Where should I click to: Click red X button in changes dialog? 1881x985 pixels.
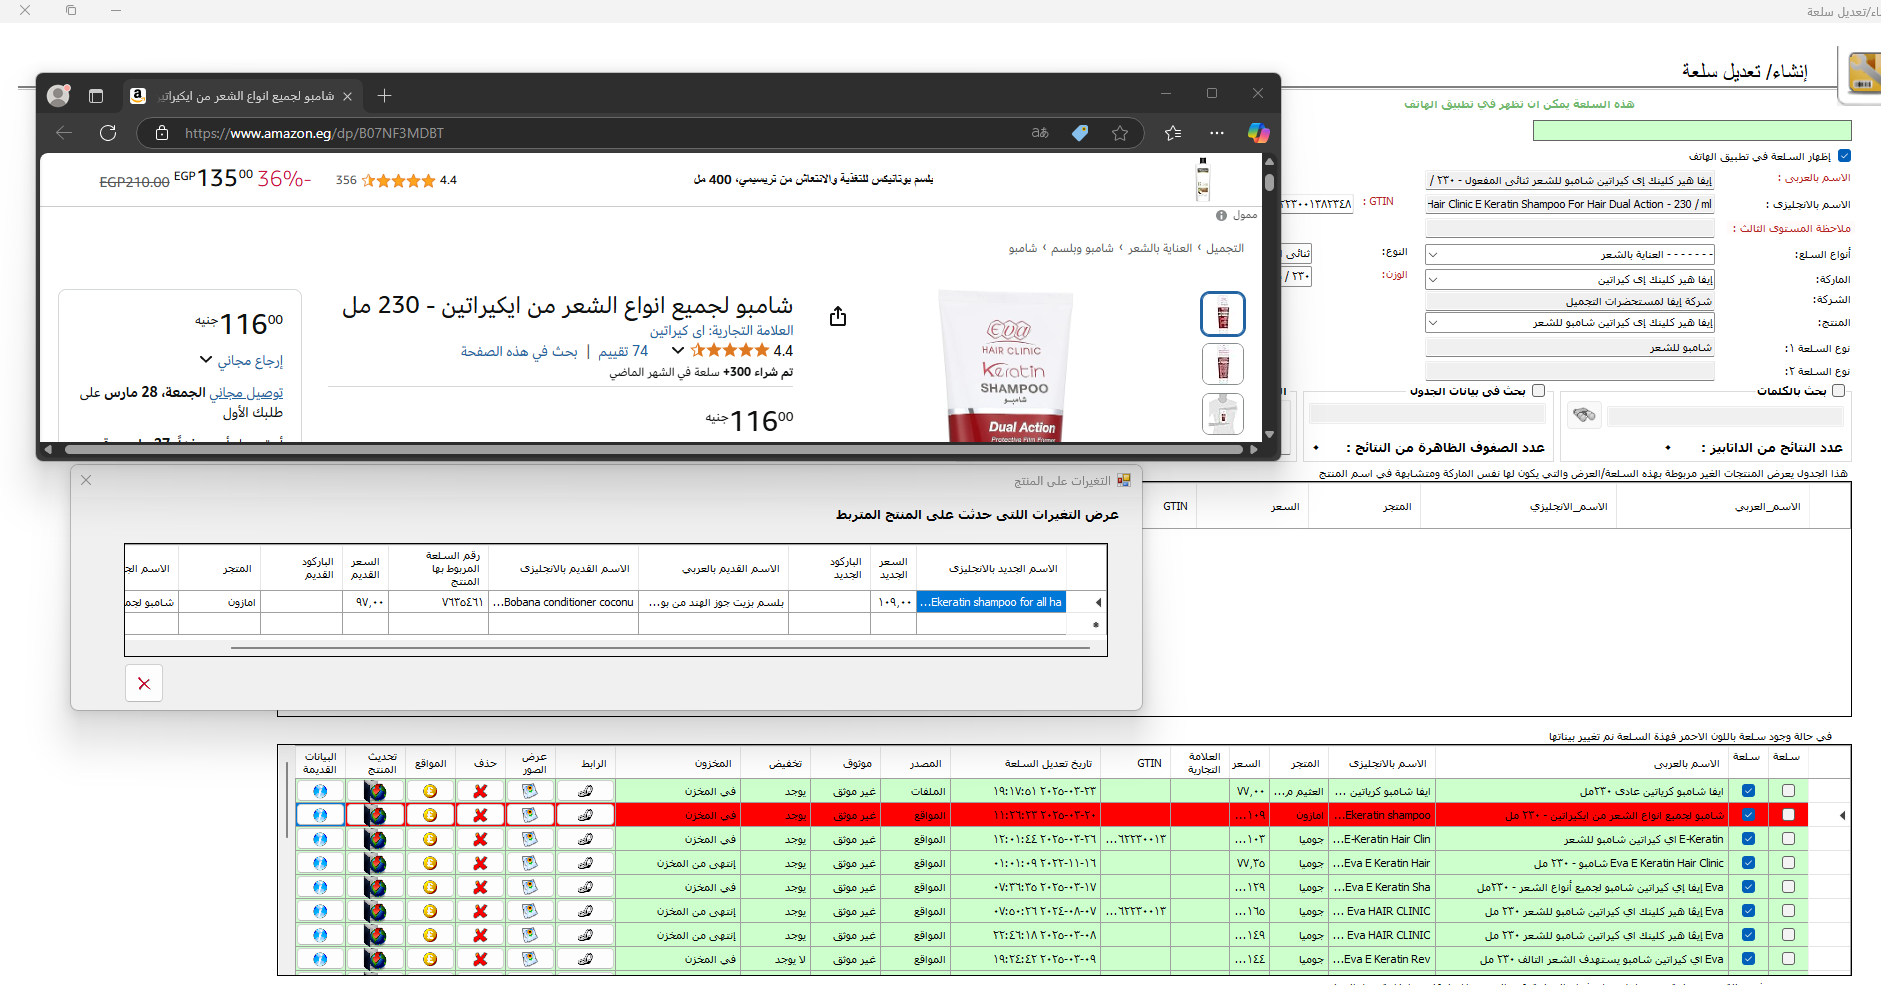point(144,683)
